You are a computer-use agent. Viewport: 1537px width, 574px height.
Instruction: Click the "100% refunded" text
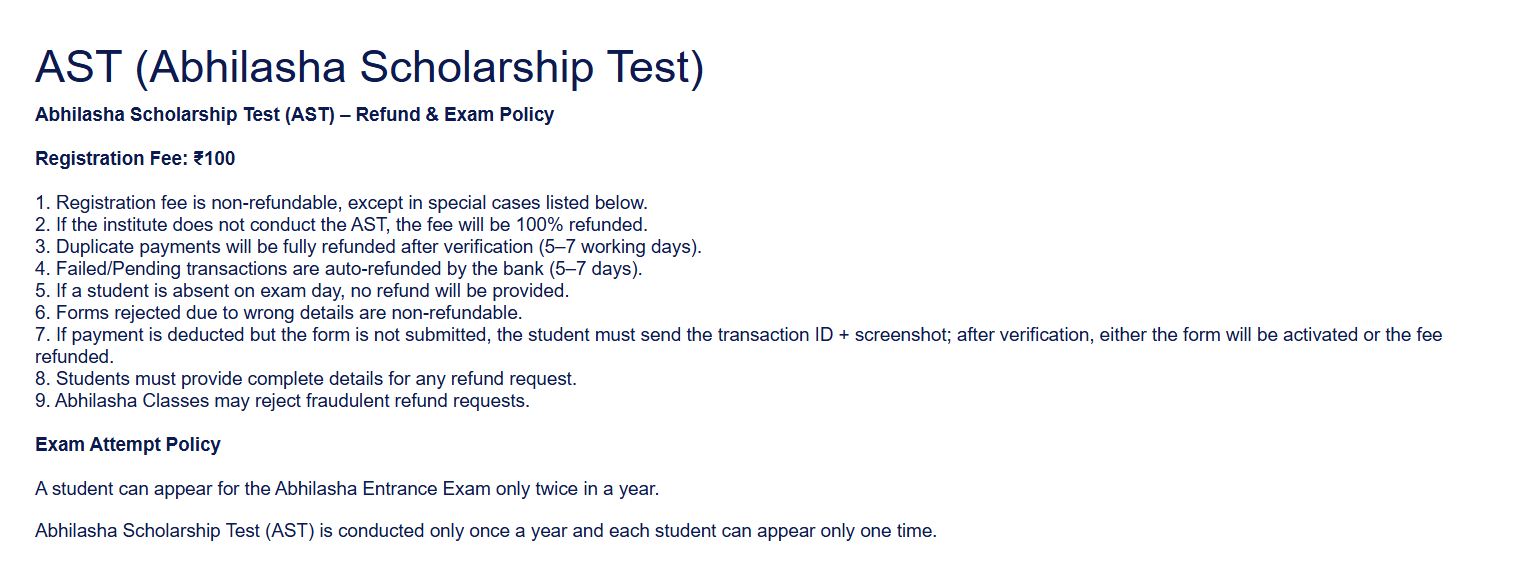pyautogui.click(x=588, y=225)
